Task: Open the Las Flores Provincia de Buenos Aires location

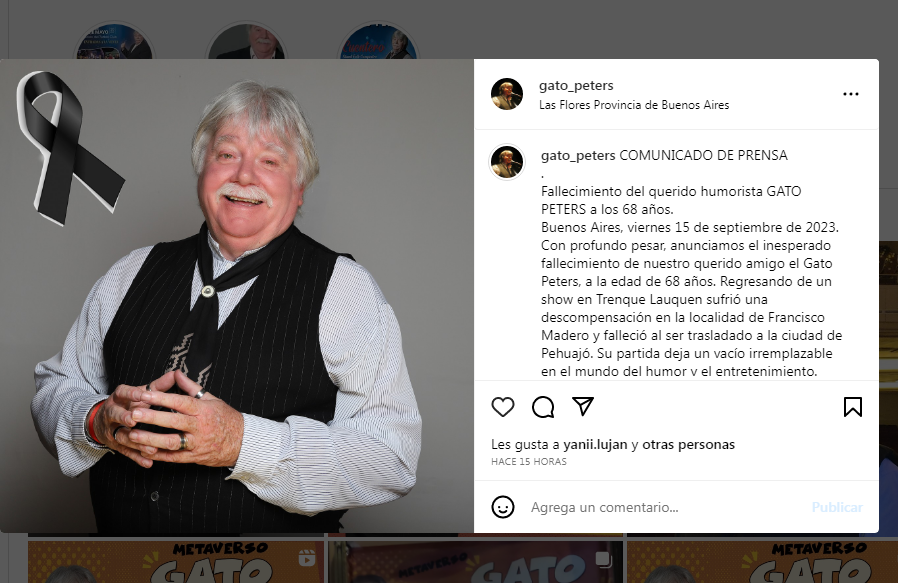Action: [634, 105]
